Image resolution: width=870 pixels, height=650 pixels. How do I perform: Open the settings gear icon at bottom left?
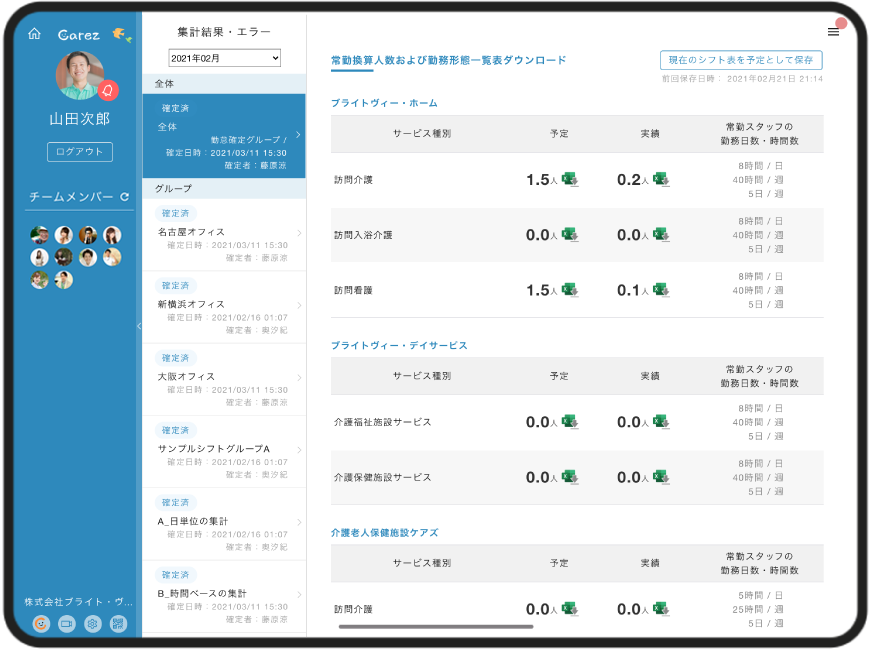click(x=93, y=622)
